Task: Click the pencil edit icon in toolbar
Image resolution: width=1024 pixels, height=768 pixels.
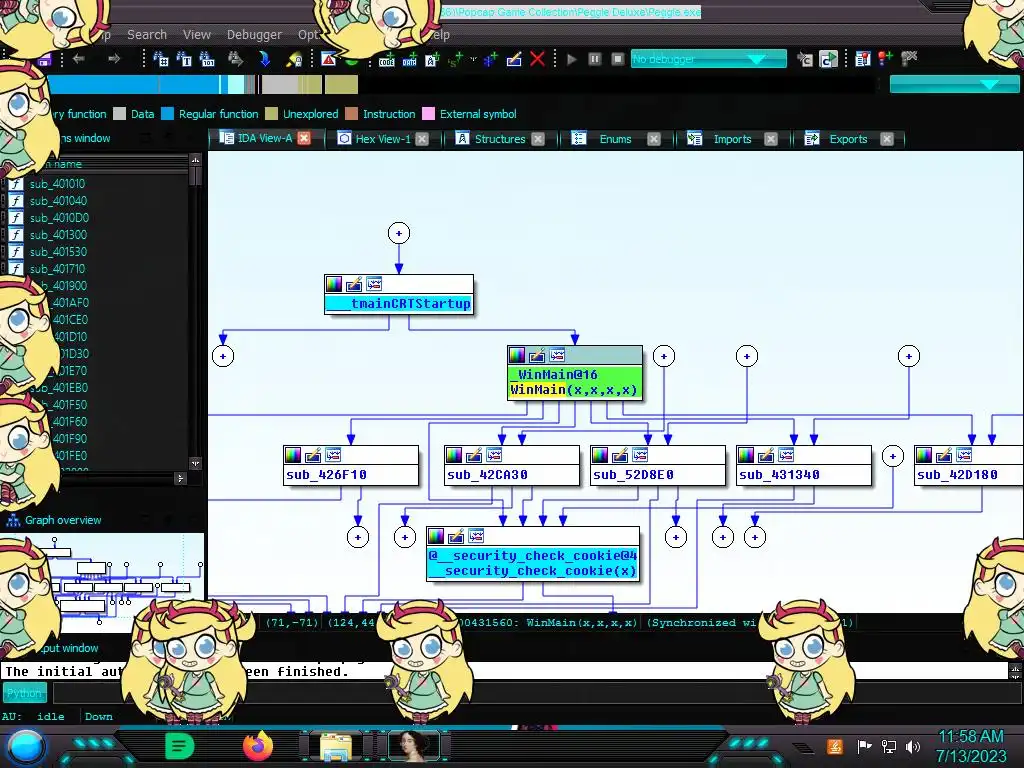Action: click(514, 59)
